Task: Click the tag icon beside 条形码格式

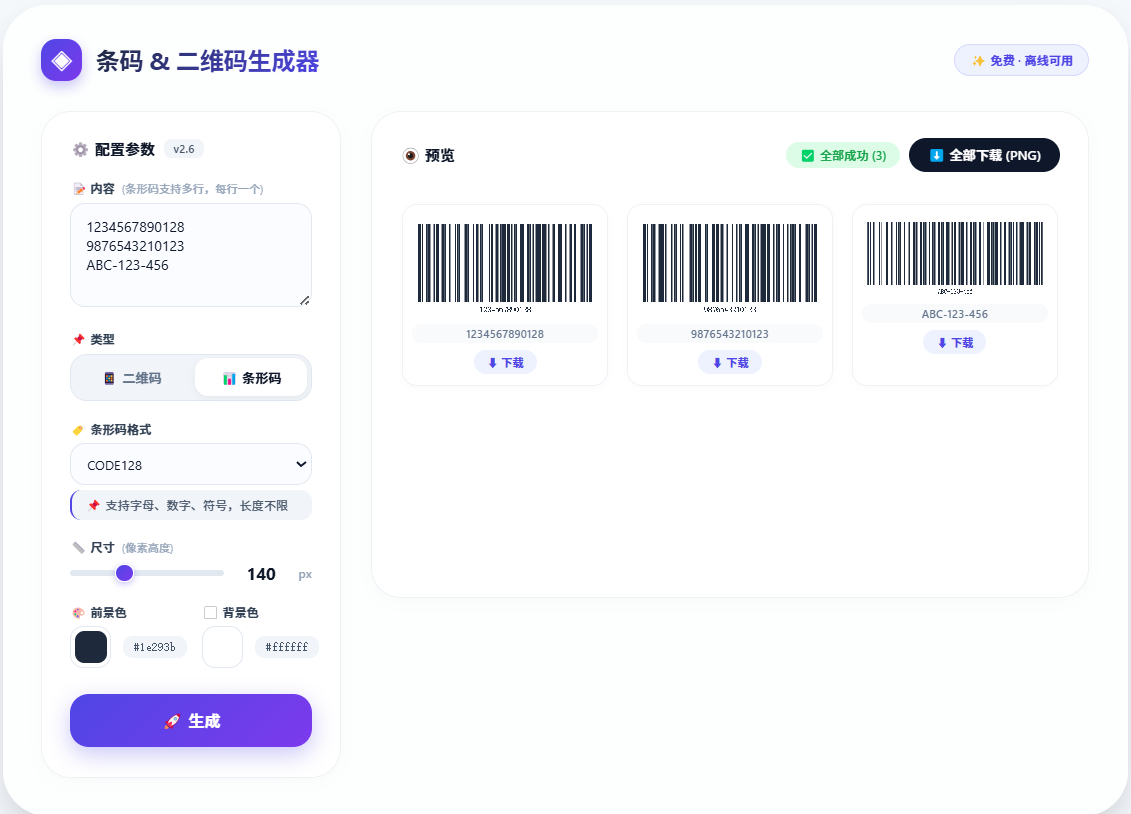Action: pos(79,430)
